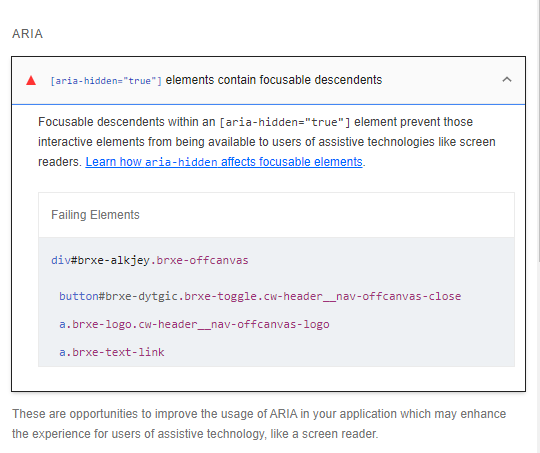Collapse the aria-hidden audit with the chevron
The width and height of the screenshot is (540, 453).
507,80
